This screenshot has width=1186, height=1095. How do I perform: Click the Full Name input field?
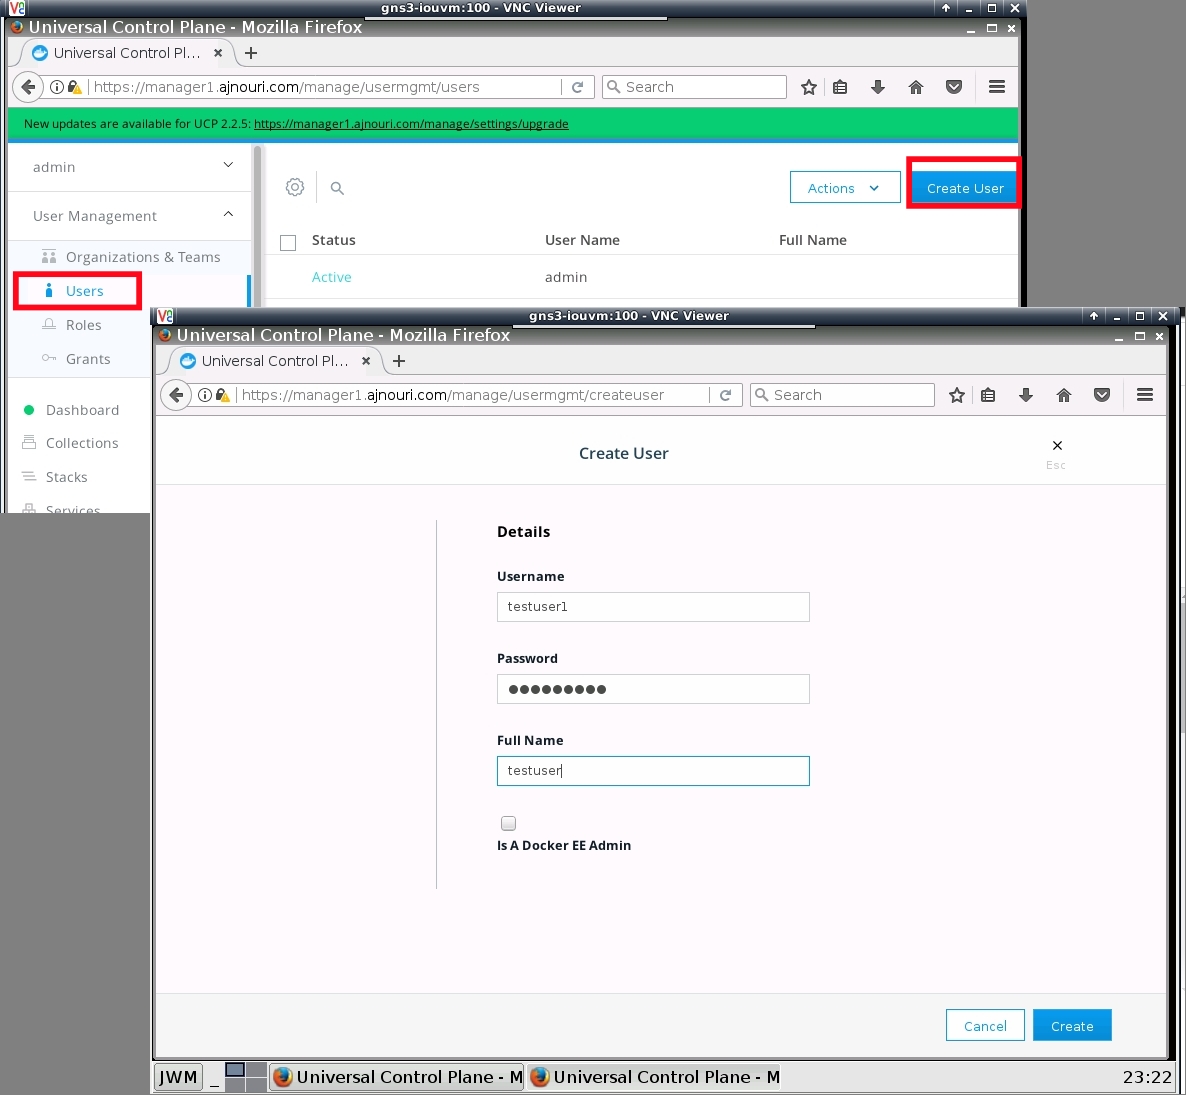(653, 771)
